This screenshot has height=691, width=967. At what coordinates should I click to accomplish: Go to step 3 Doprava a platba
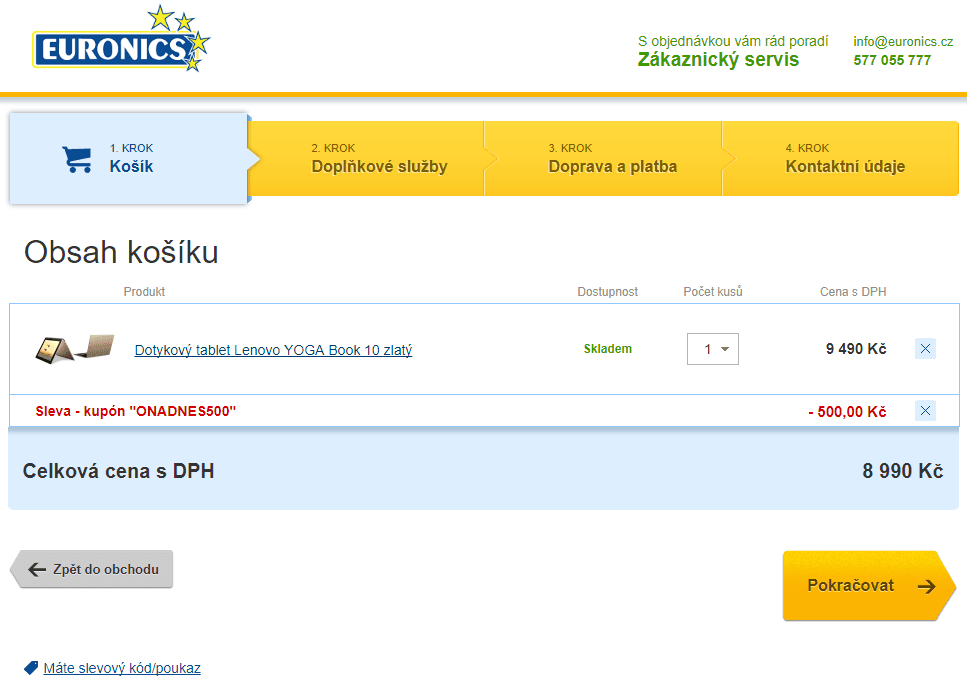[603, 159]
